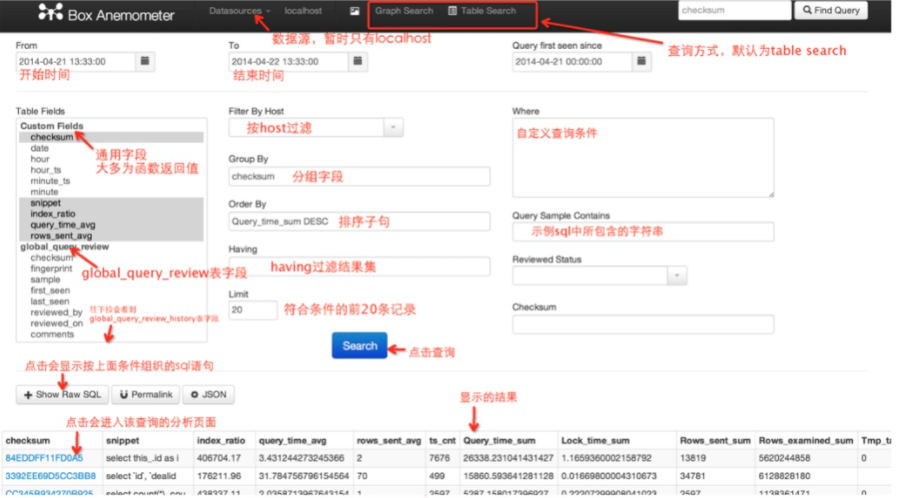Select the localhost datasource
This screenshot has width=904, height=498.
click(303, 11)
